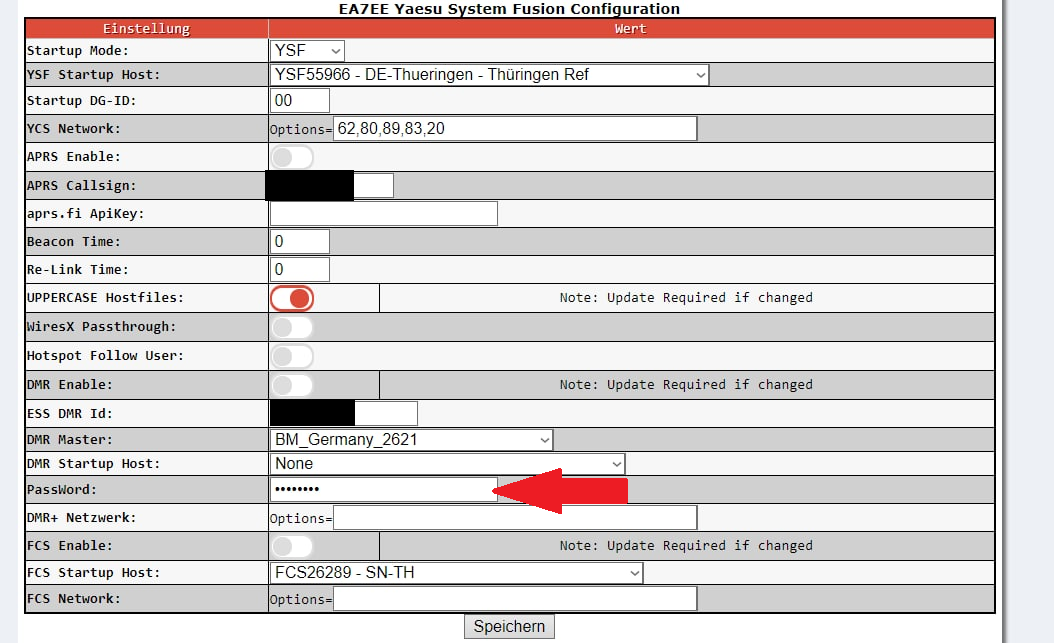Click the Wert column header
The height and width of the screenshot is (643, 1054).
(631, 29)
